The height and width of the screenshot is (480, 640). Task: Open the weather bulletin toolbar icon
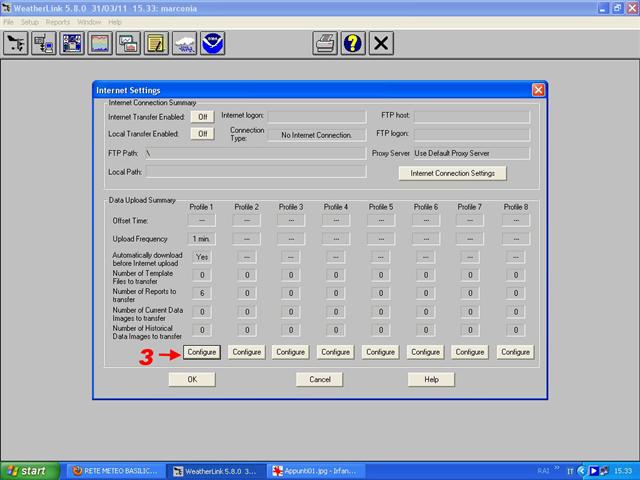[72, 43]
